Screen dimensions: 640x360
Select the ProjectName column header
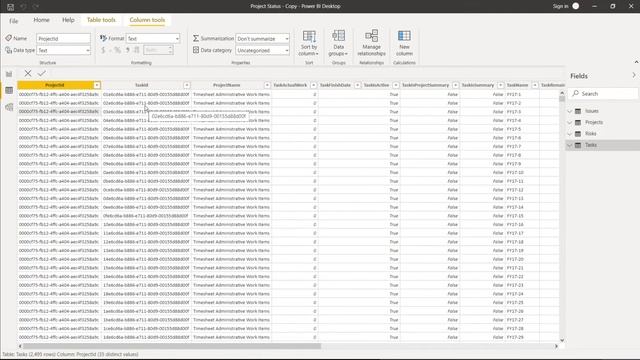(x=227, y=85)
